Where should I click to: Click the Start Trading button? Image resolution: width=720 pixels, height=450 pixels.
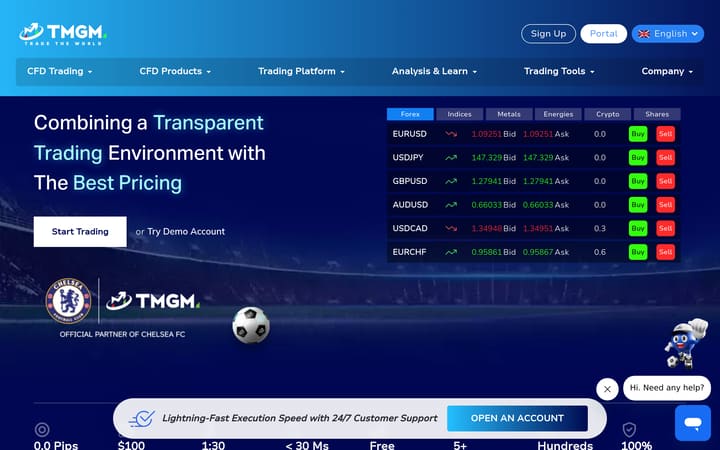click(80, 231)
